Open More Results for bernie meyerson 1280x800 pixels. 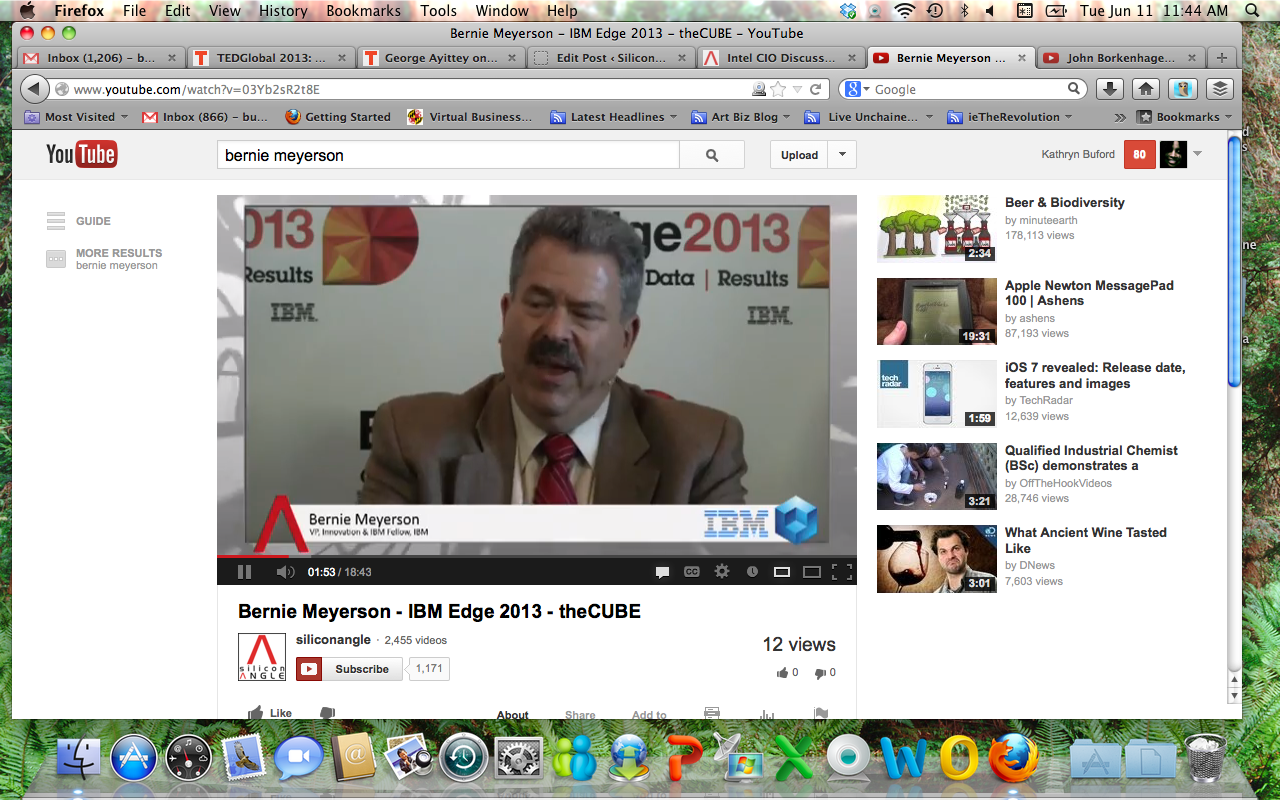point(104,259)
